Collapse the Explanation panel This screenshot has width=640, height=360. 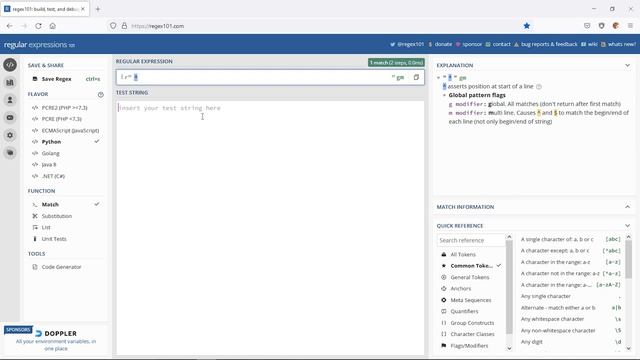627,65
